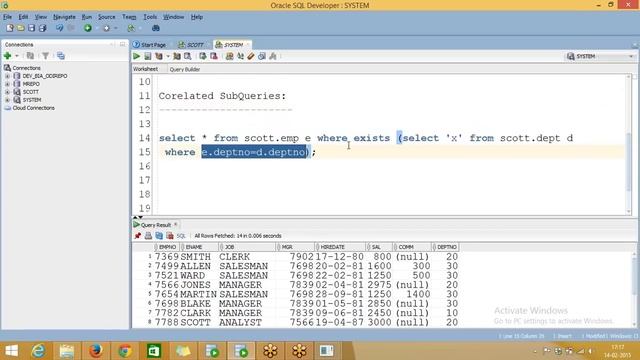Screen dimensions: 640x360
Task: Open Firefox from the taskbar
Action: (x=96, y=351)
